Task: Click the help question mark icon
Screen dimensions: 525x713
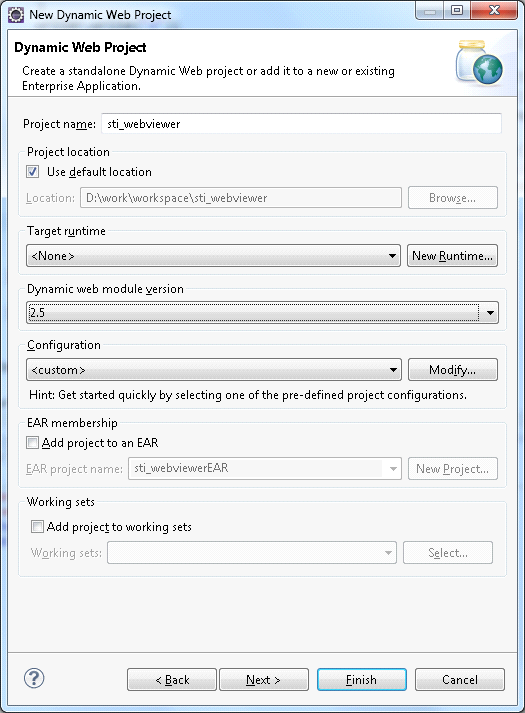Action: pos(34,678)
